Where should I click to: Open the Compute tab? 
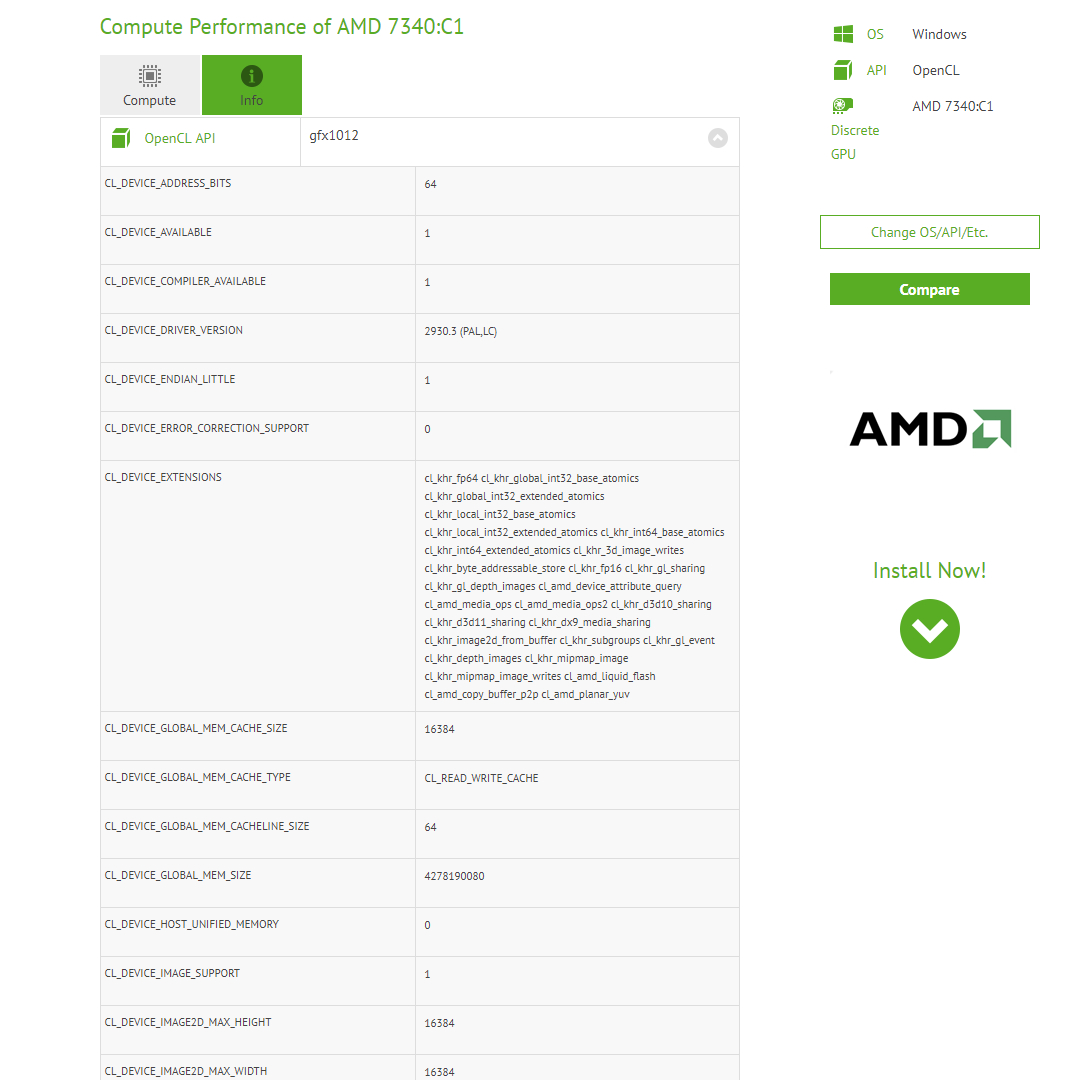coord(149,85)
